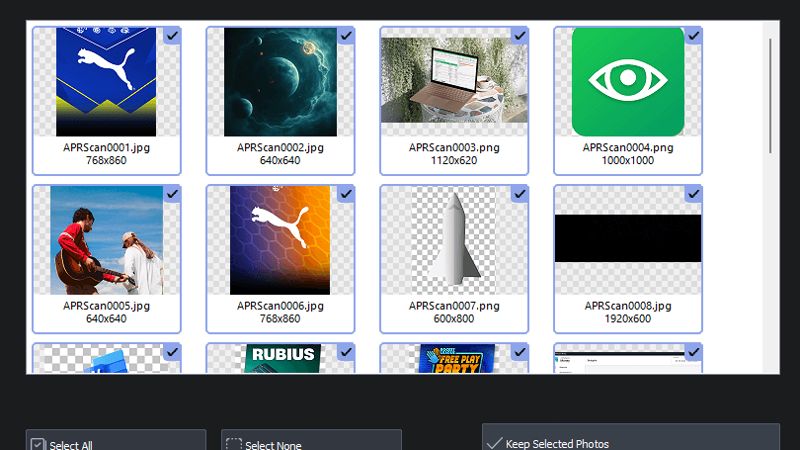Click the 1920x600 dimensions label
The image size is (800, 450).
click(628, 319)
